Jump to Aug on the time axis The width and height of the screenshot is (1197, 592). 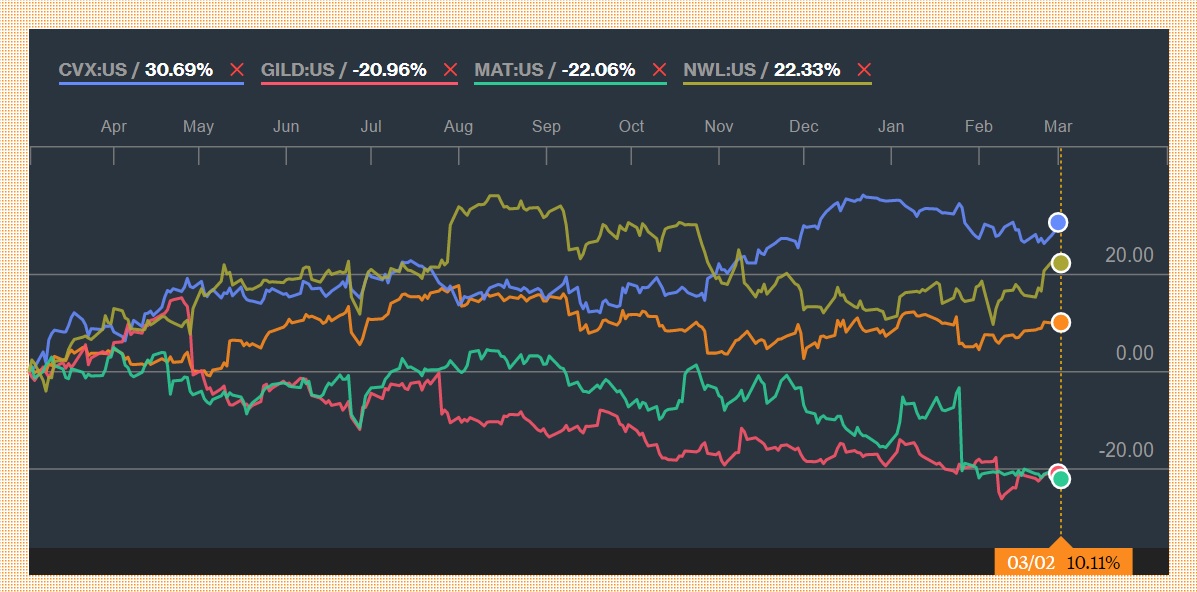[458, 127]
